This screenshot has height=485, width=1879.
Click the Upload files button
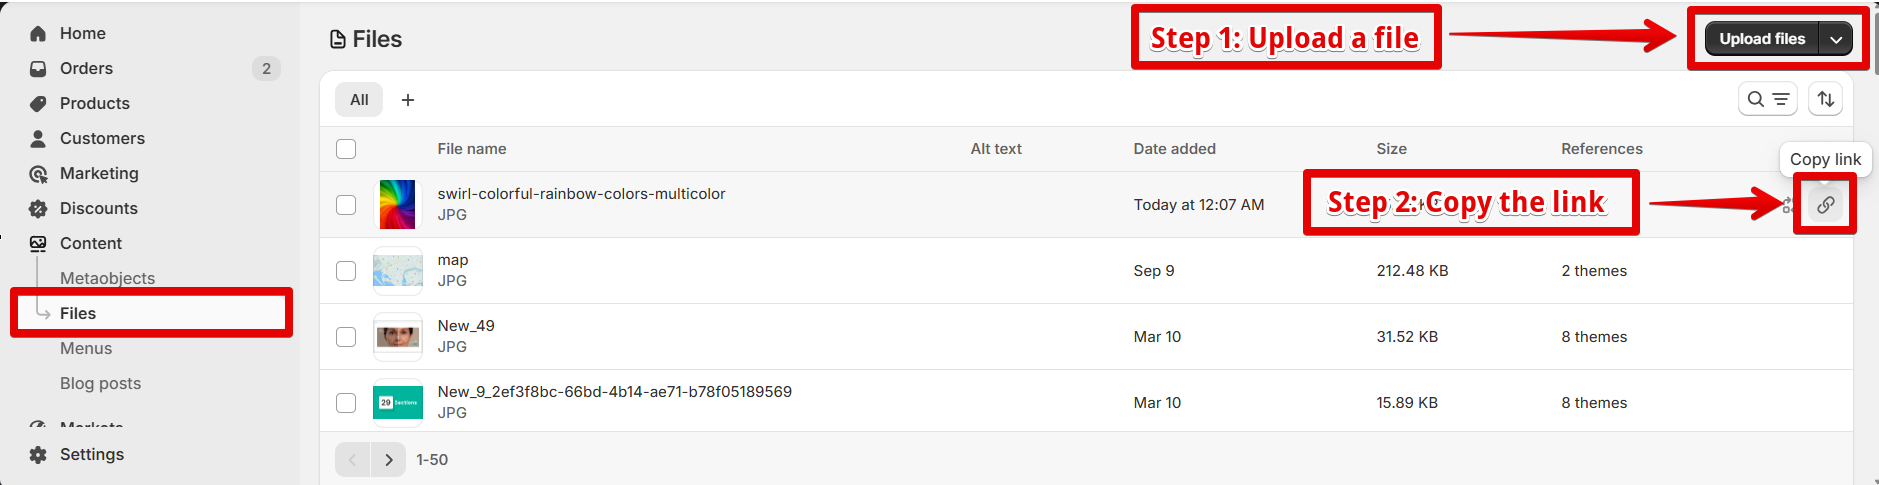1762,39
